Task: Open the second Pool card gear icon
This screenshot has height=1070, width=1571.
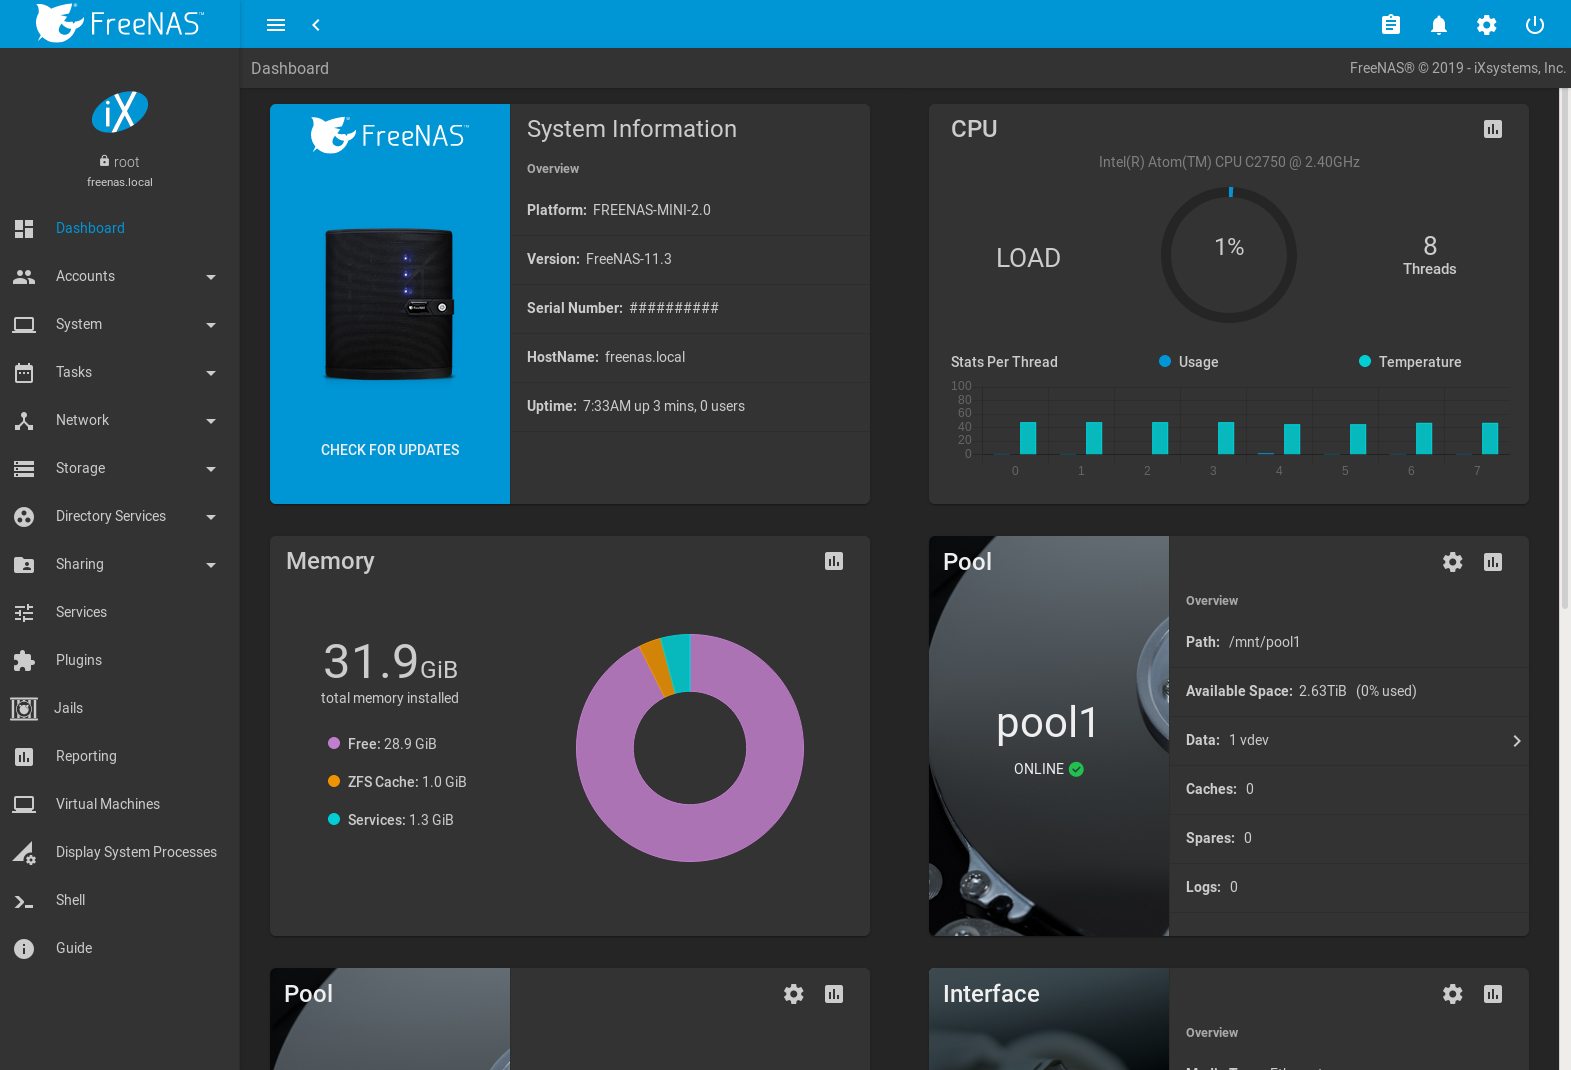Action: (x=794, y=994)
